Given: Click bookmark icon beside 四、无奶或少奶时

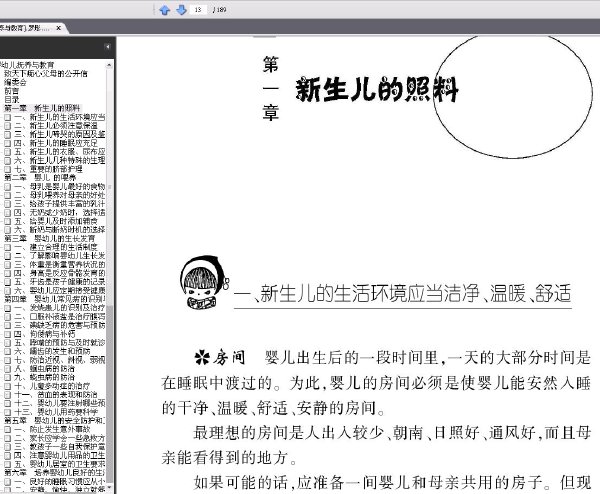Looking at the screenshot, I should (8, 213).
